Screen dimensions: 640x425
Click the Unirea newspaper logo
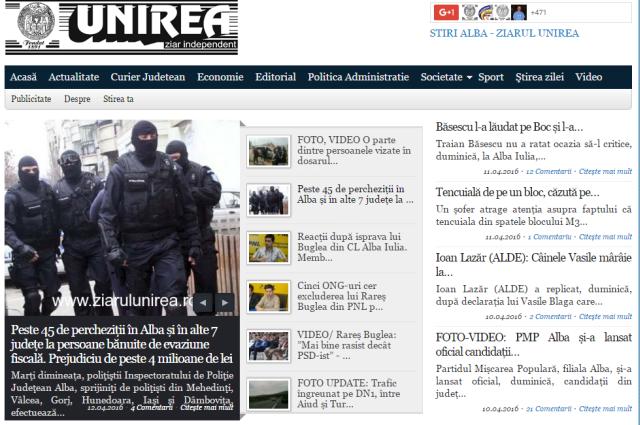point(121,27)
